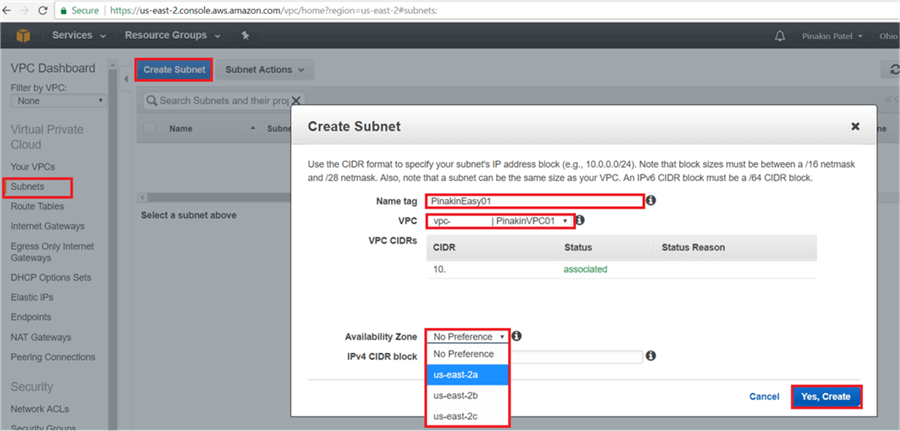Click the browser back arrow
Screen dimensions: 900x431
(x=7, y=10)
